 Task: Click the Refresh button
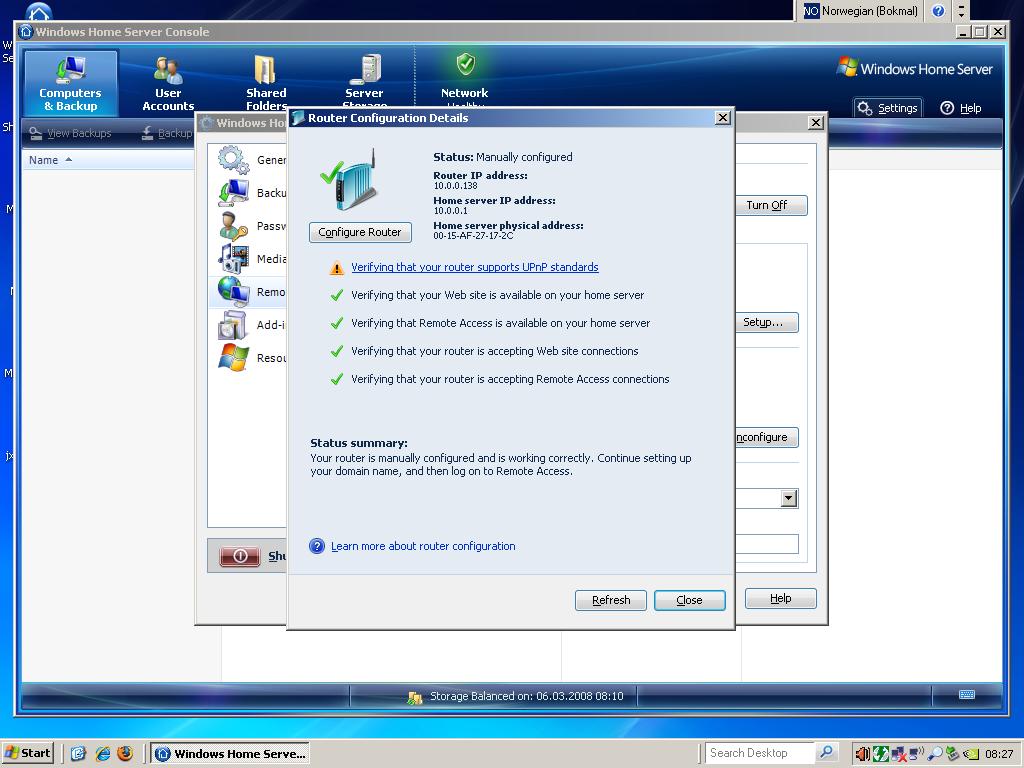click(x=611, y=600)
